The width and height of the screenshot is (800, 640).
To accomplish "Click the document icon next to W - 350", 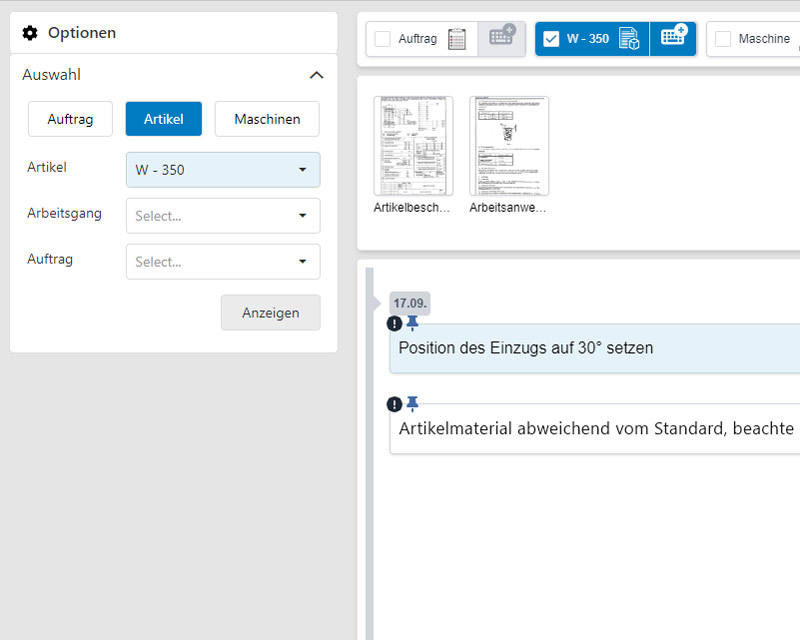I will click(630, 38).
